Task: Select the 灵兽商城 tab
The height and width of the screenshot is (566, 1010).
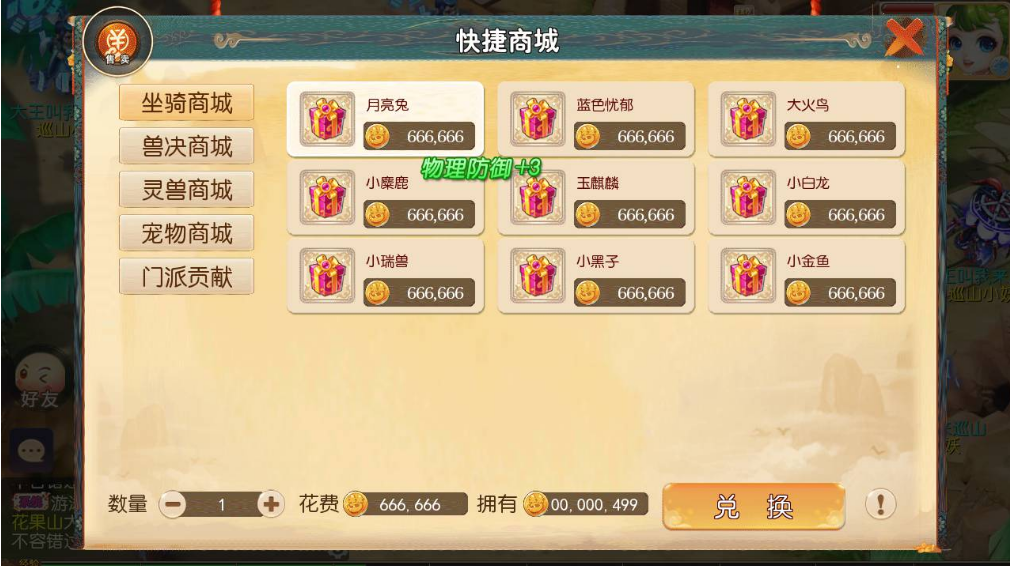Action: (x=187, y=190)
